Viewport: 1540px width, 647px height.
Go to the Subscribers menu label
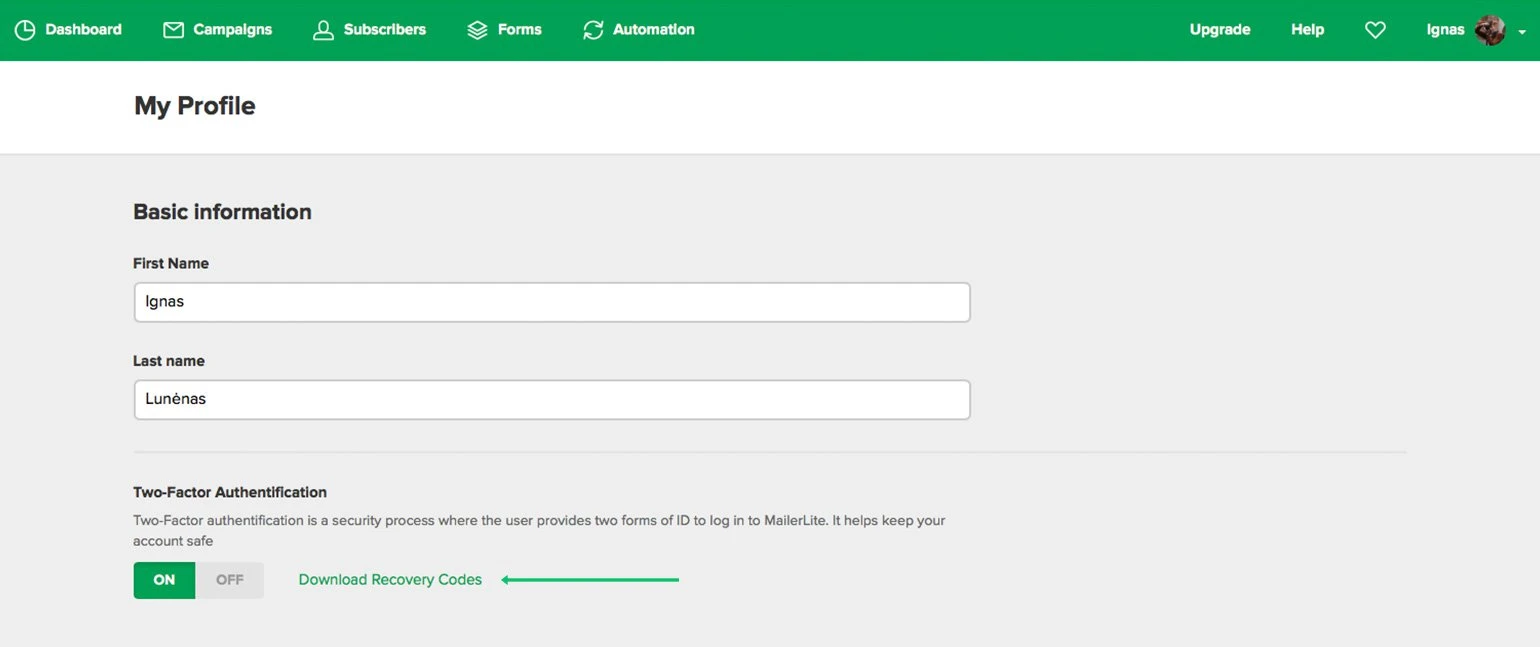click(384, 30)
